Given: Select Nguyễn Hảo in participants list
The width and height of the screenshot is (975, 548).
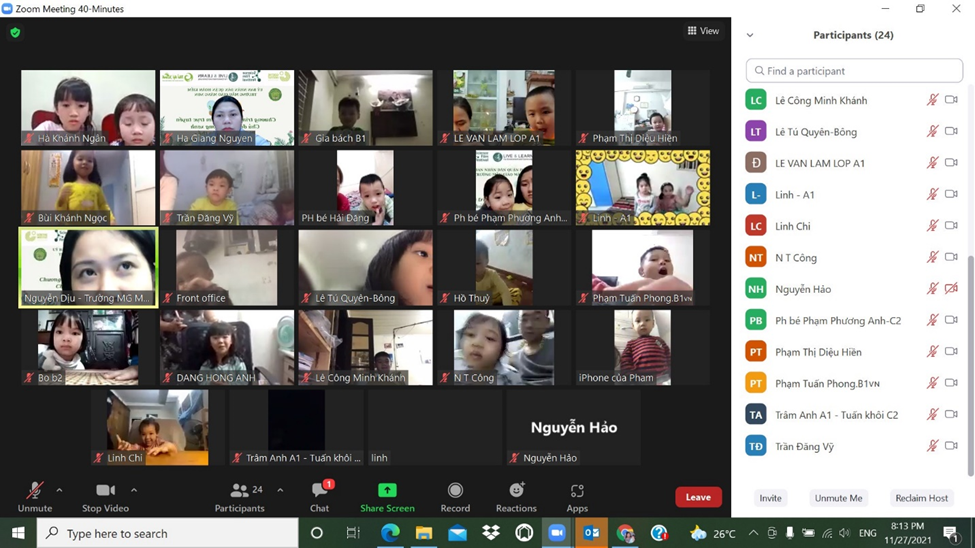Looking at the screenshot, I should tap(803, 289).
